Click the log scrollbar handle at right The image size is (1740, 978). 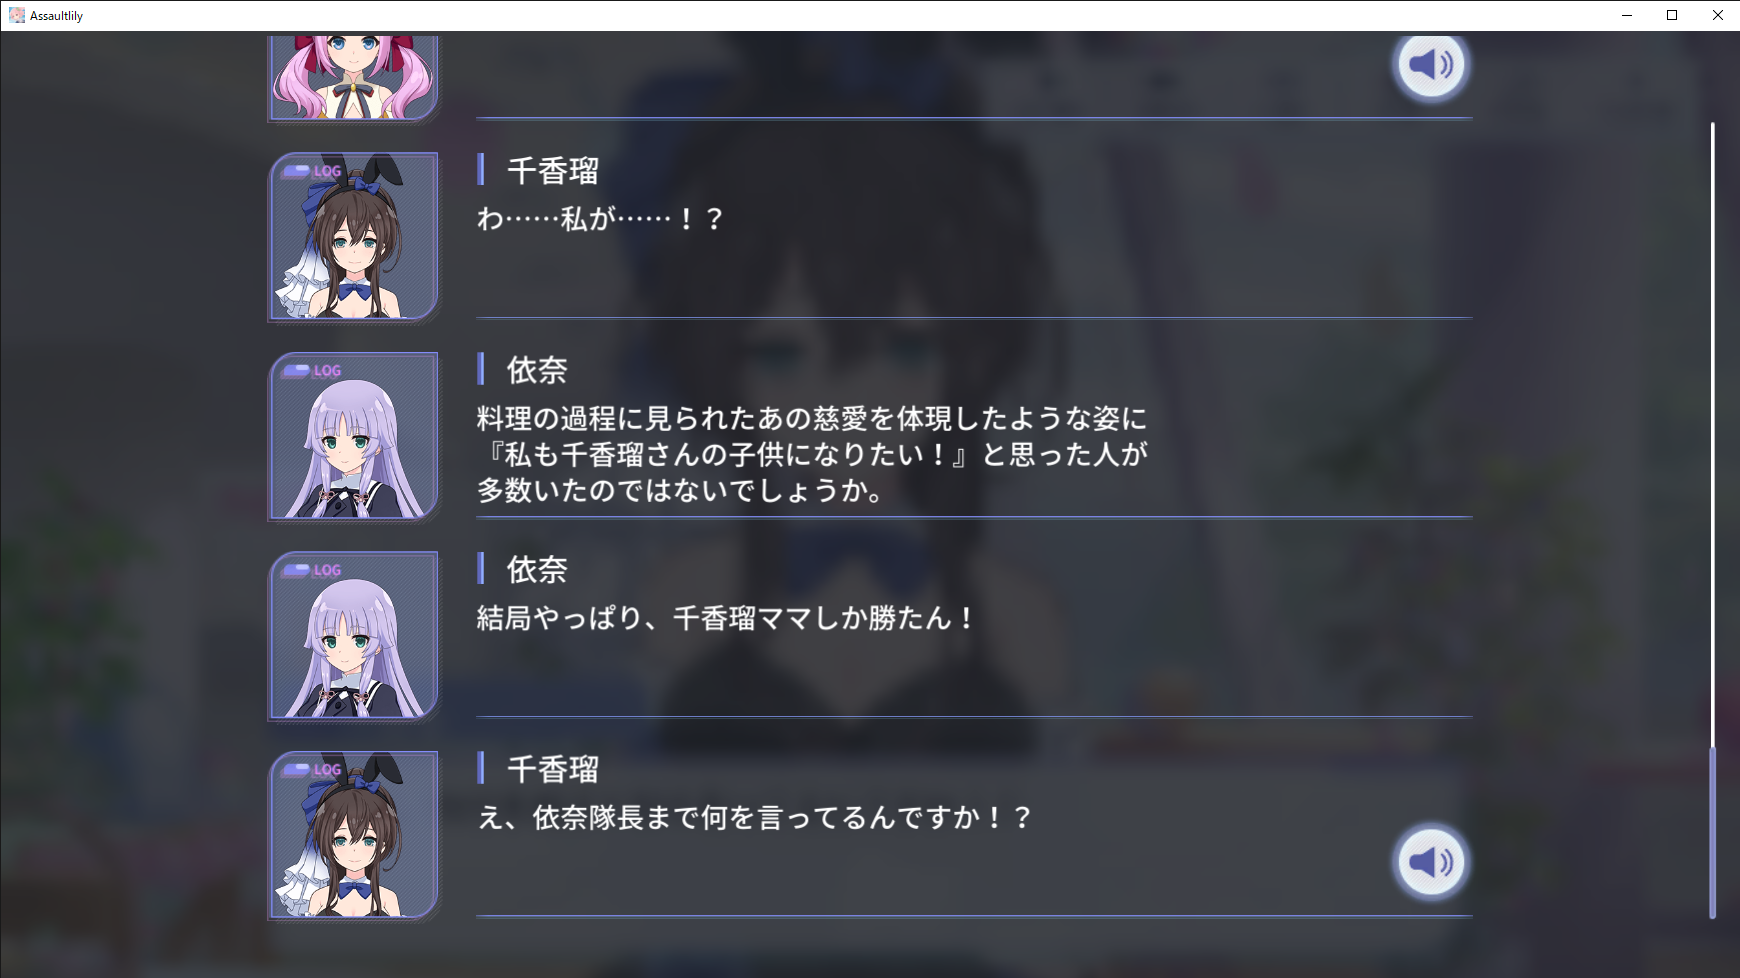(x=1712, y=832)
